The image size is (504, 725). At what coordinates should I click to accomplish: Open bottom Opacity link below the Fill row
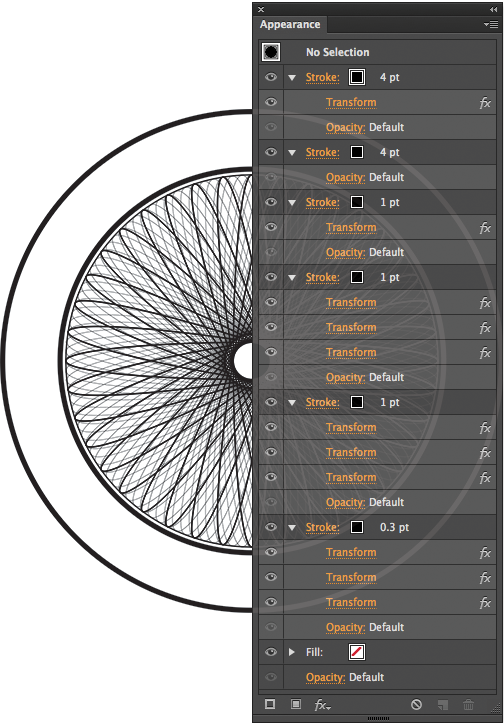326,677
